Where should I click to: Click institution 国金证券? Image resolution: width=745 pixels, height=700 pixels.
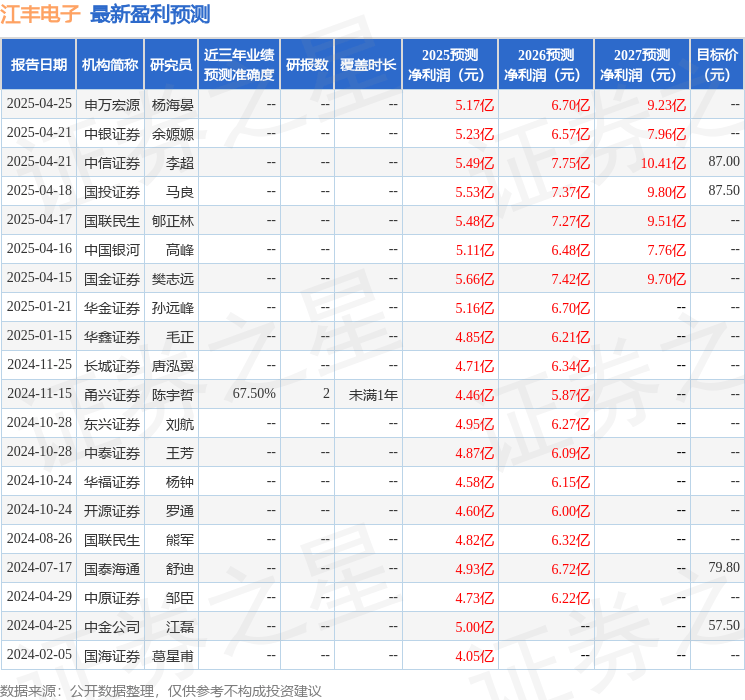click(112, 279)
